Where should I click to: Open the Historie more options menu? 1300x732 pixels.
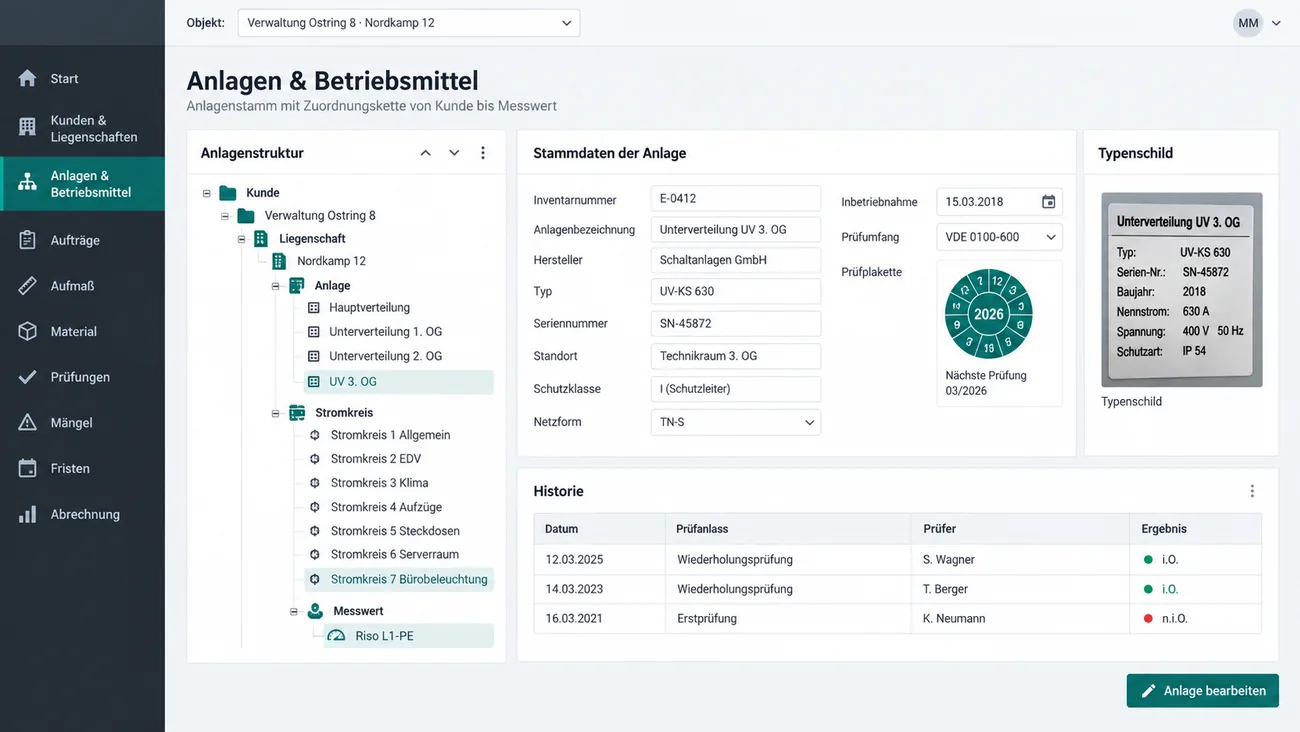pyautogui.click(x=1252, y=491)
